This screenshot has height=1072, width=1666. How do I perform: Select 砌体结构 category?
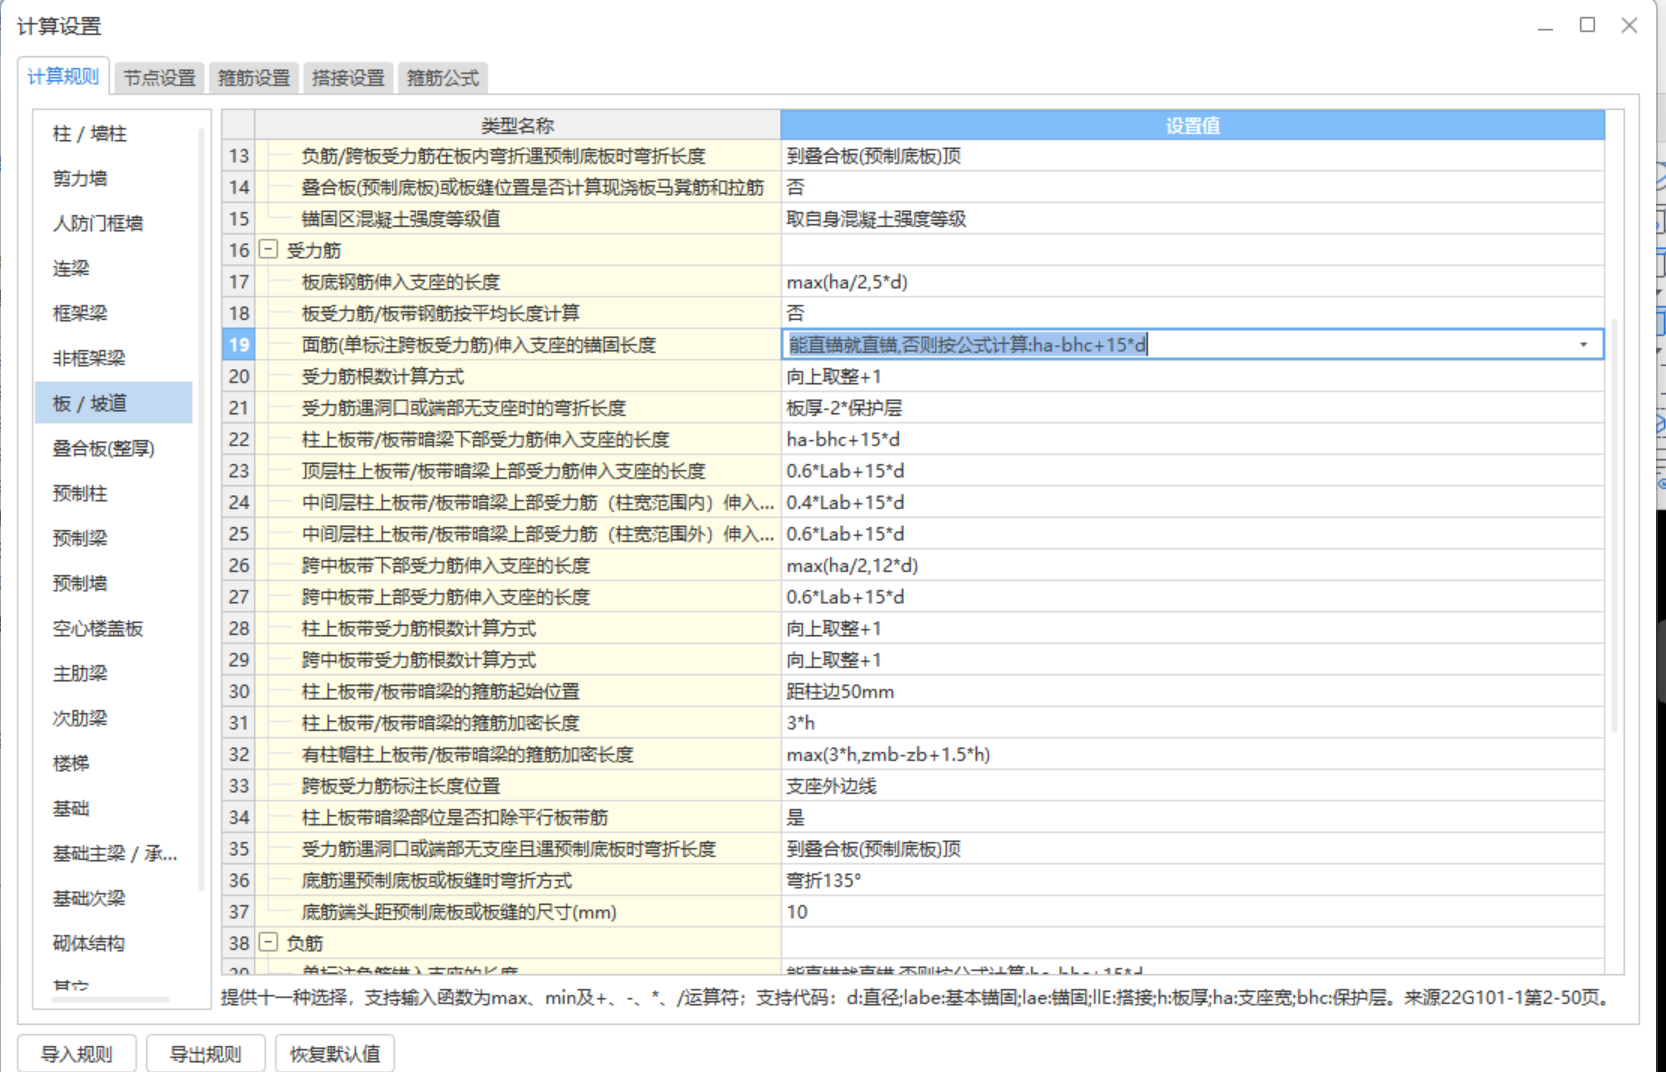(114, 943)
